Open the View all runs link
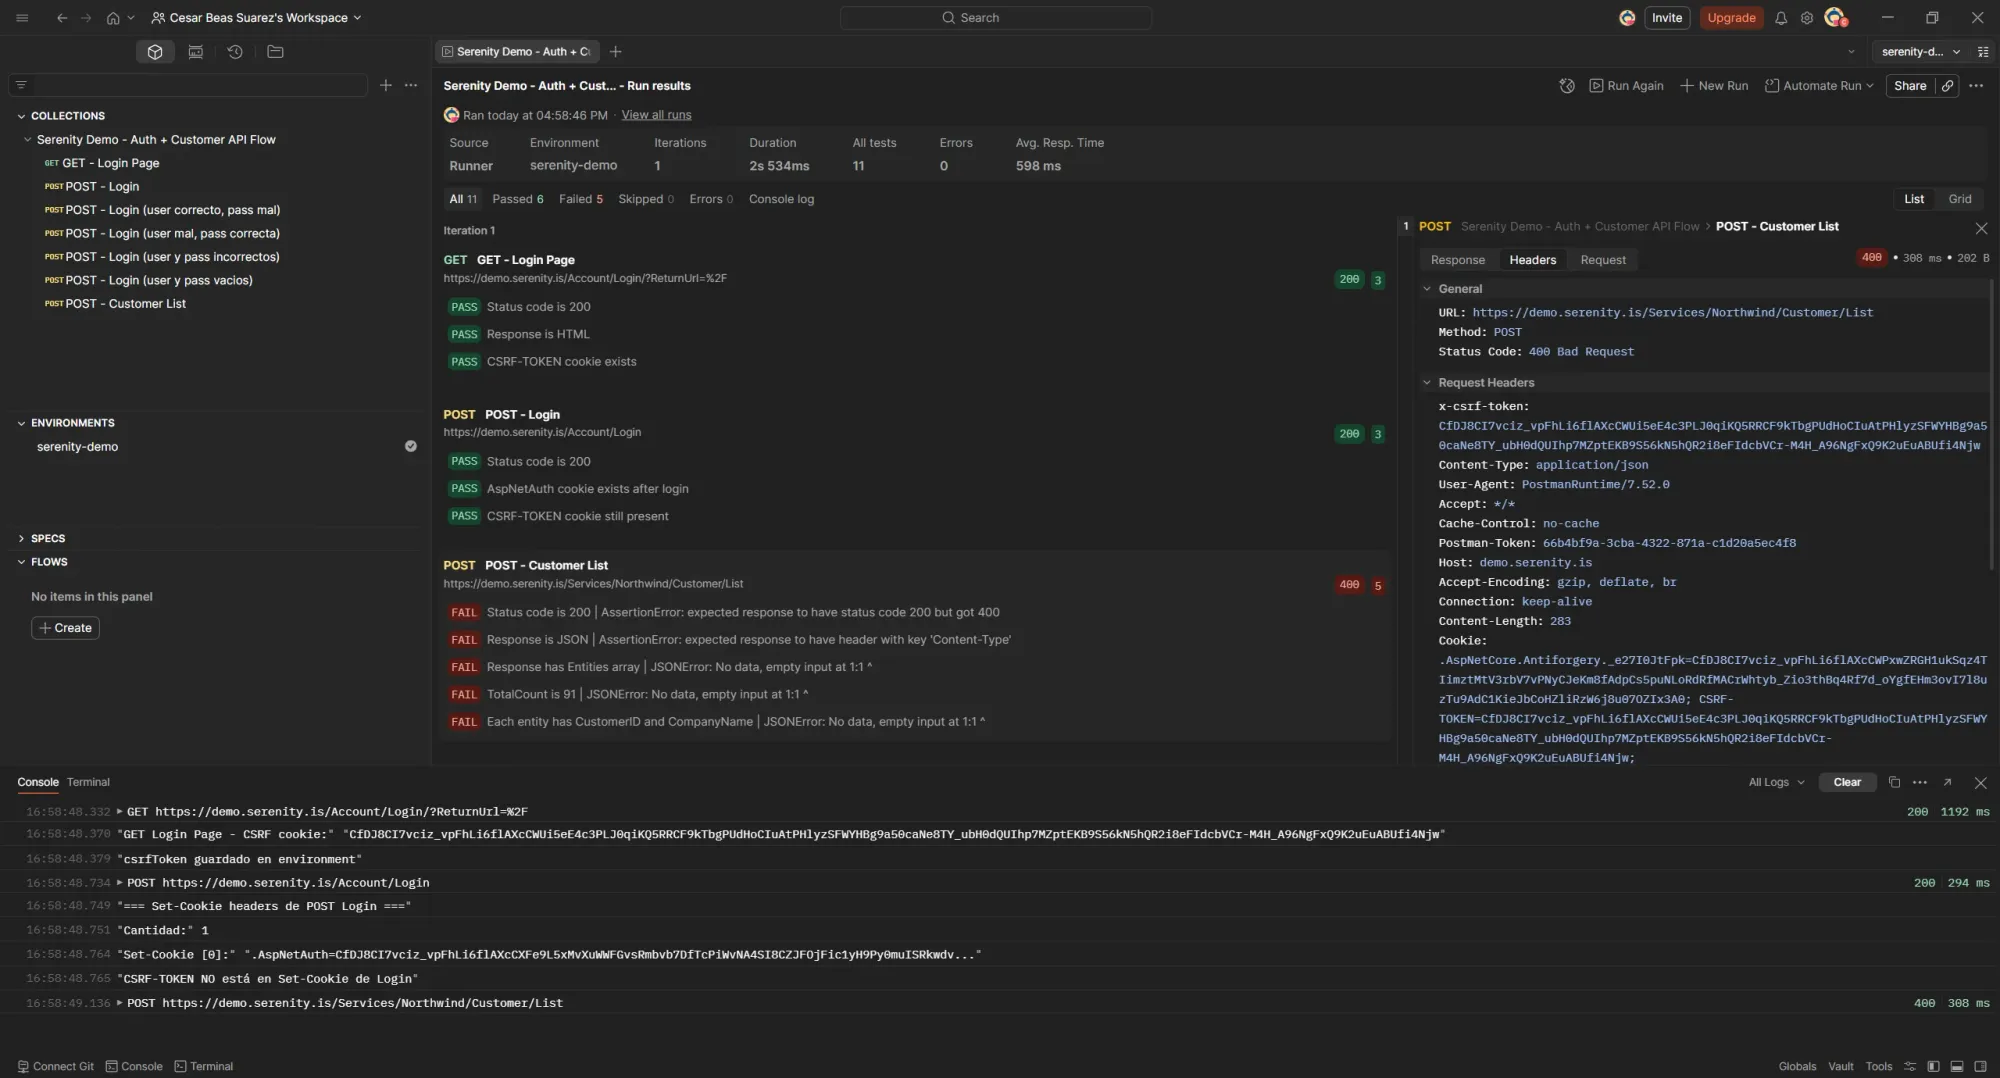 tap(656, 114)
